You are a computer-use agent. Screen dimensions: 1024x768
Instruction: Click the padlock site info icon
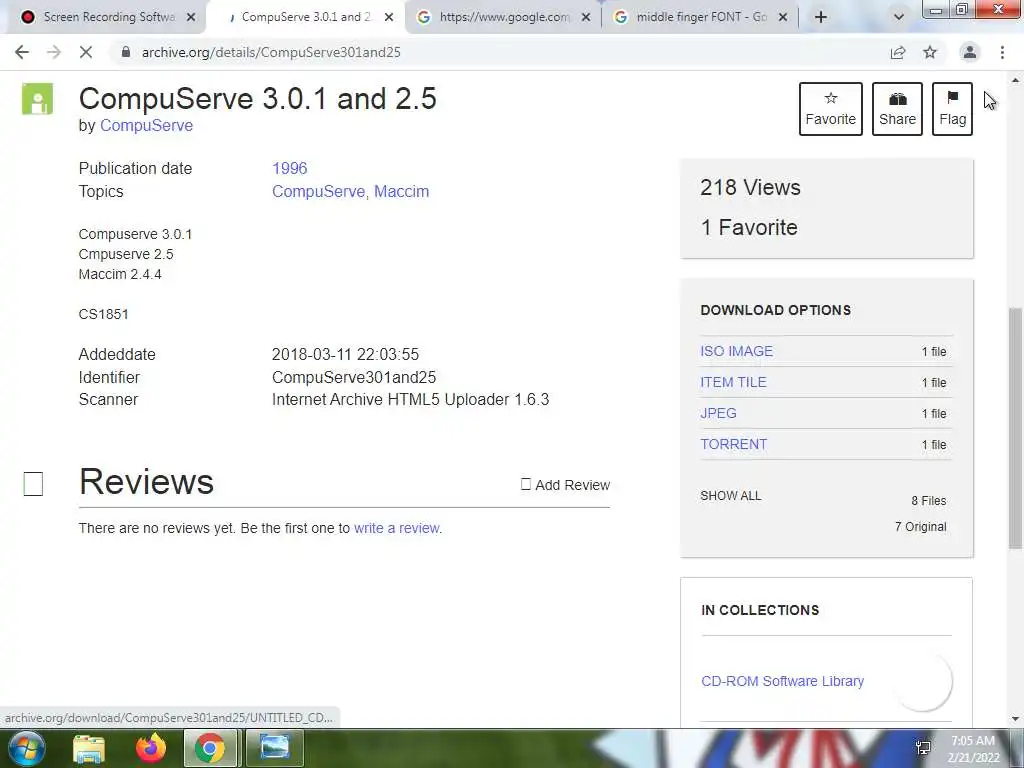(125, 52)
